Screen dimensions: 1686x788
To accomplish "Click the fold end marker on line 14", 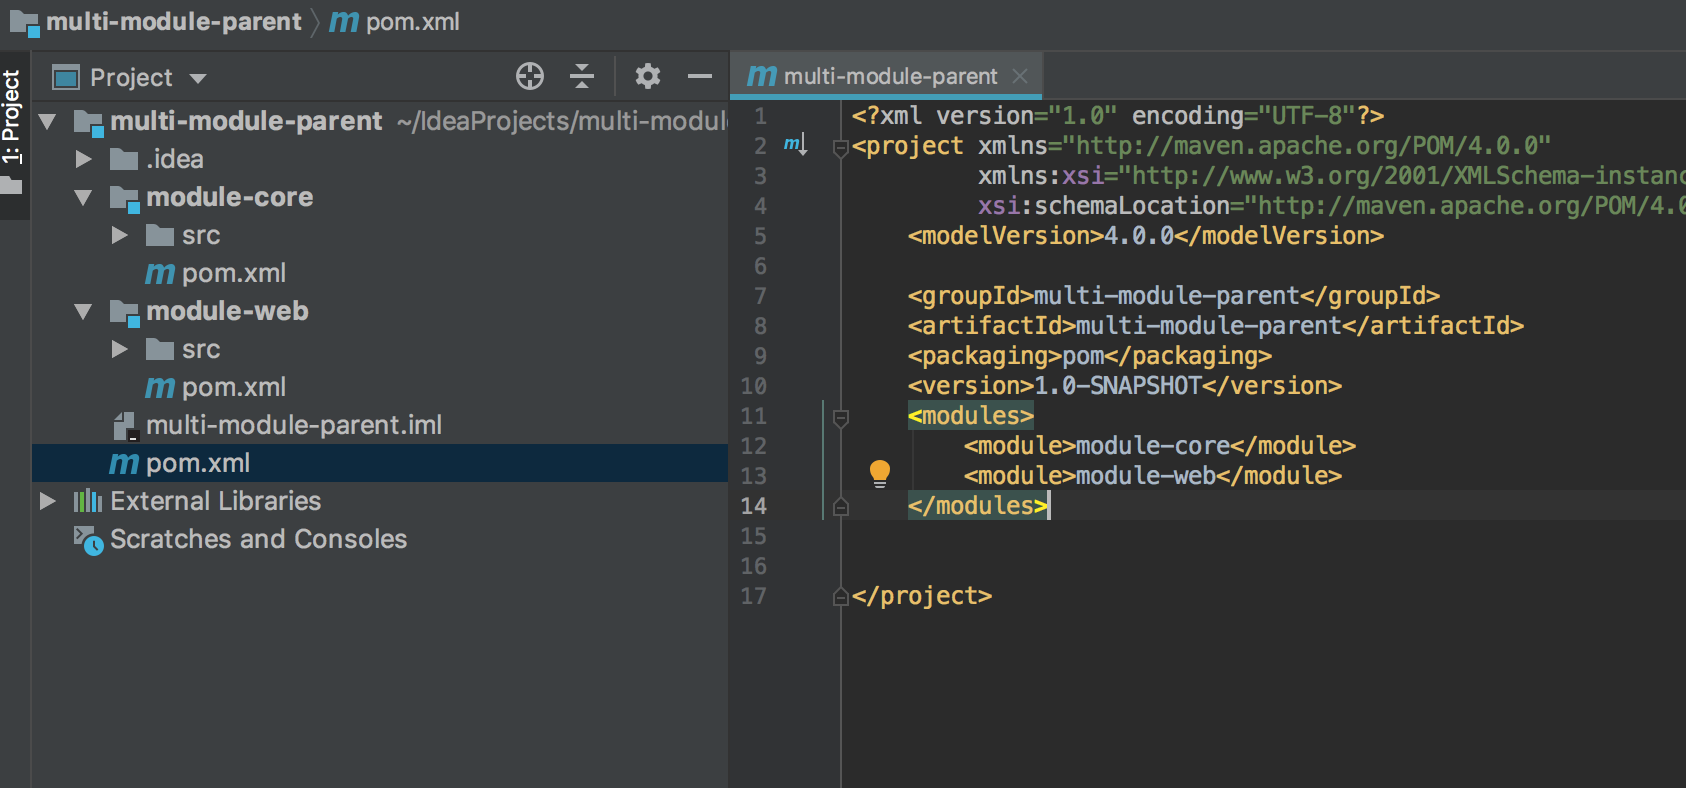I will pyautogui.click(x=841, y=507).
